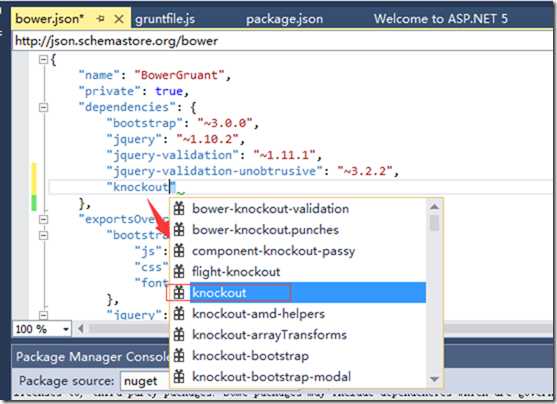Viewport: 557px width, 404px height.
Task: Choose flight-knockout suggestion
Action: point(236,272)
